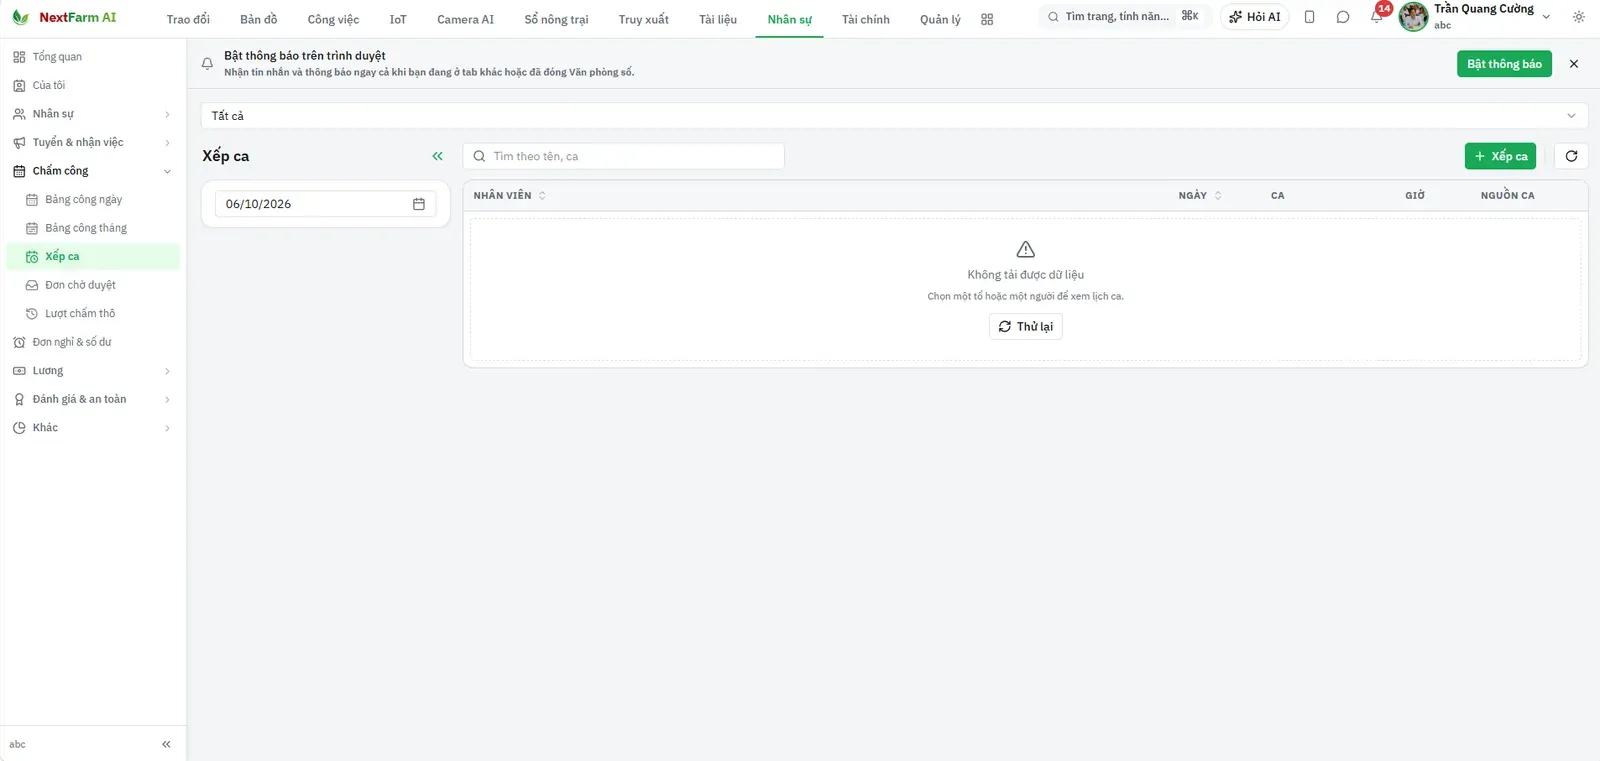
Task: Open the chat messages bubble icon
Action: tap(1343, 17)
